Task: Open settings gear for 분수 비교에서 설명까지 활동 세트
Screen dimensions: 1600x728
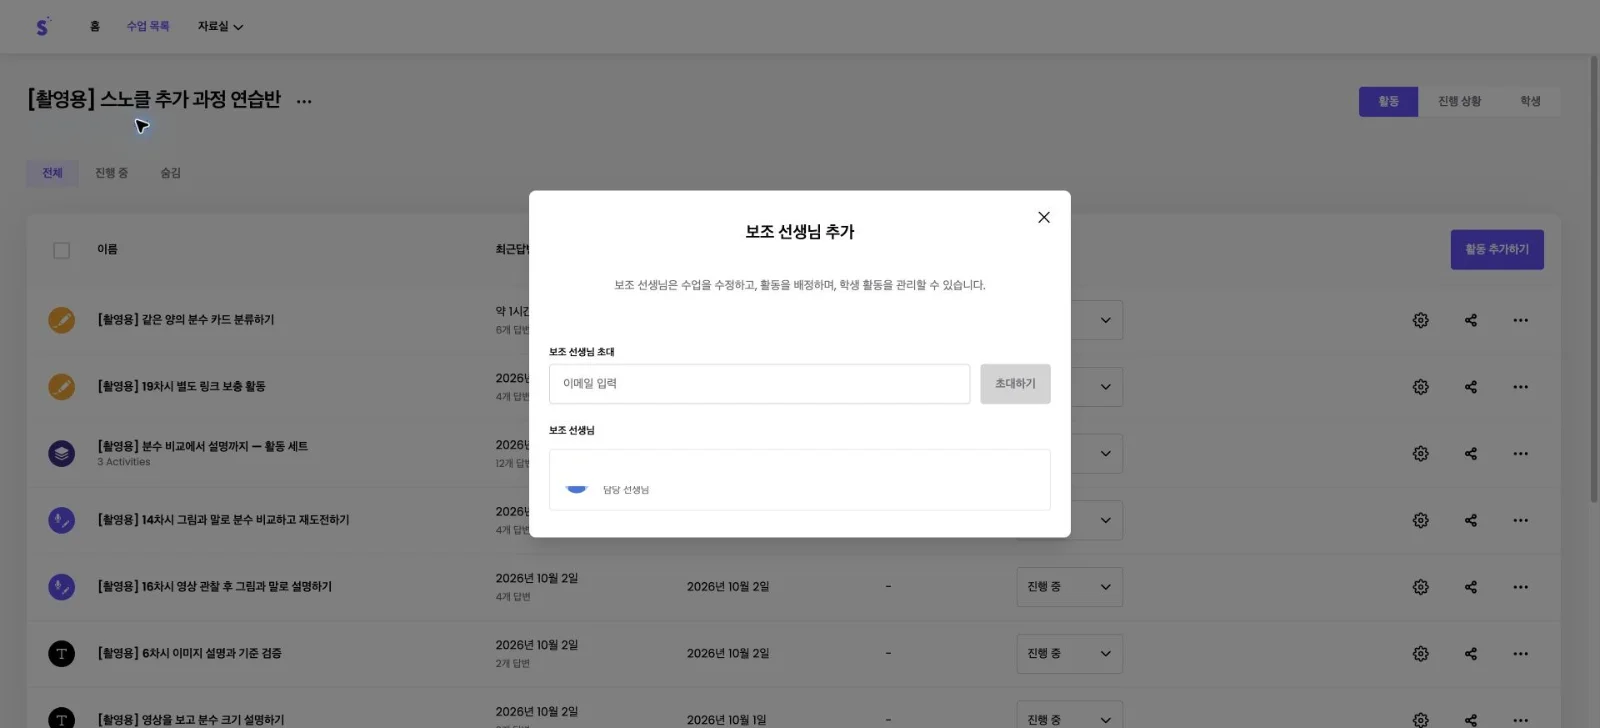Action: coord(1420,454)
